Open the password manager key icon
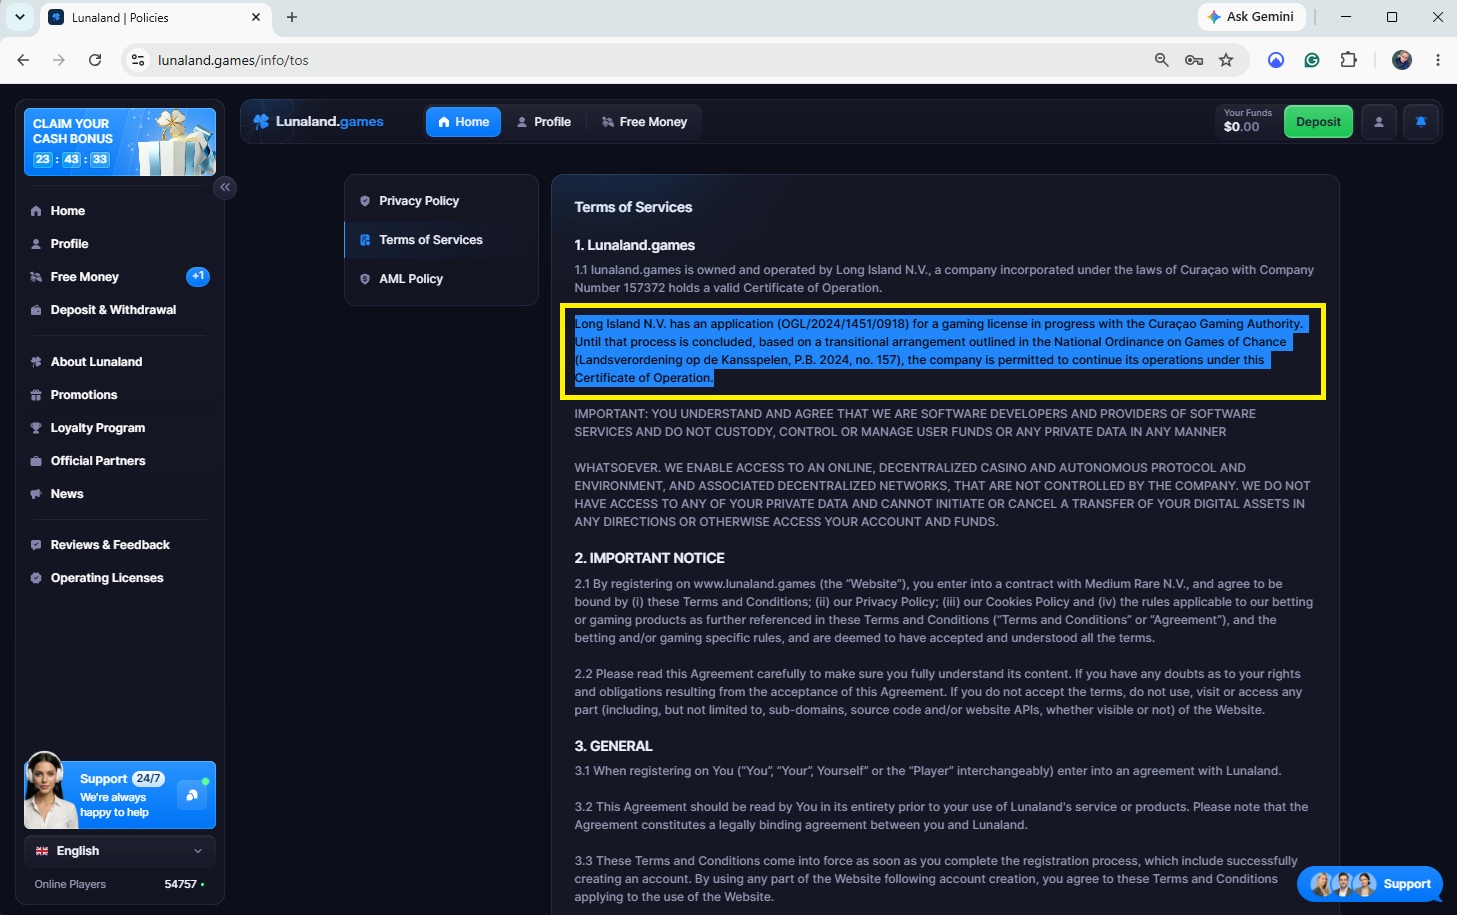The width and height of the screenshot is (1457, 915). coord(1194,60)
